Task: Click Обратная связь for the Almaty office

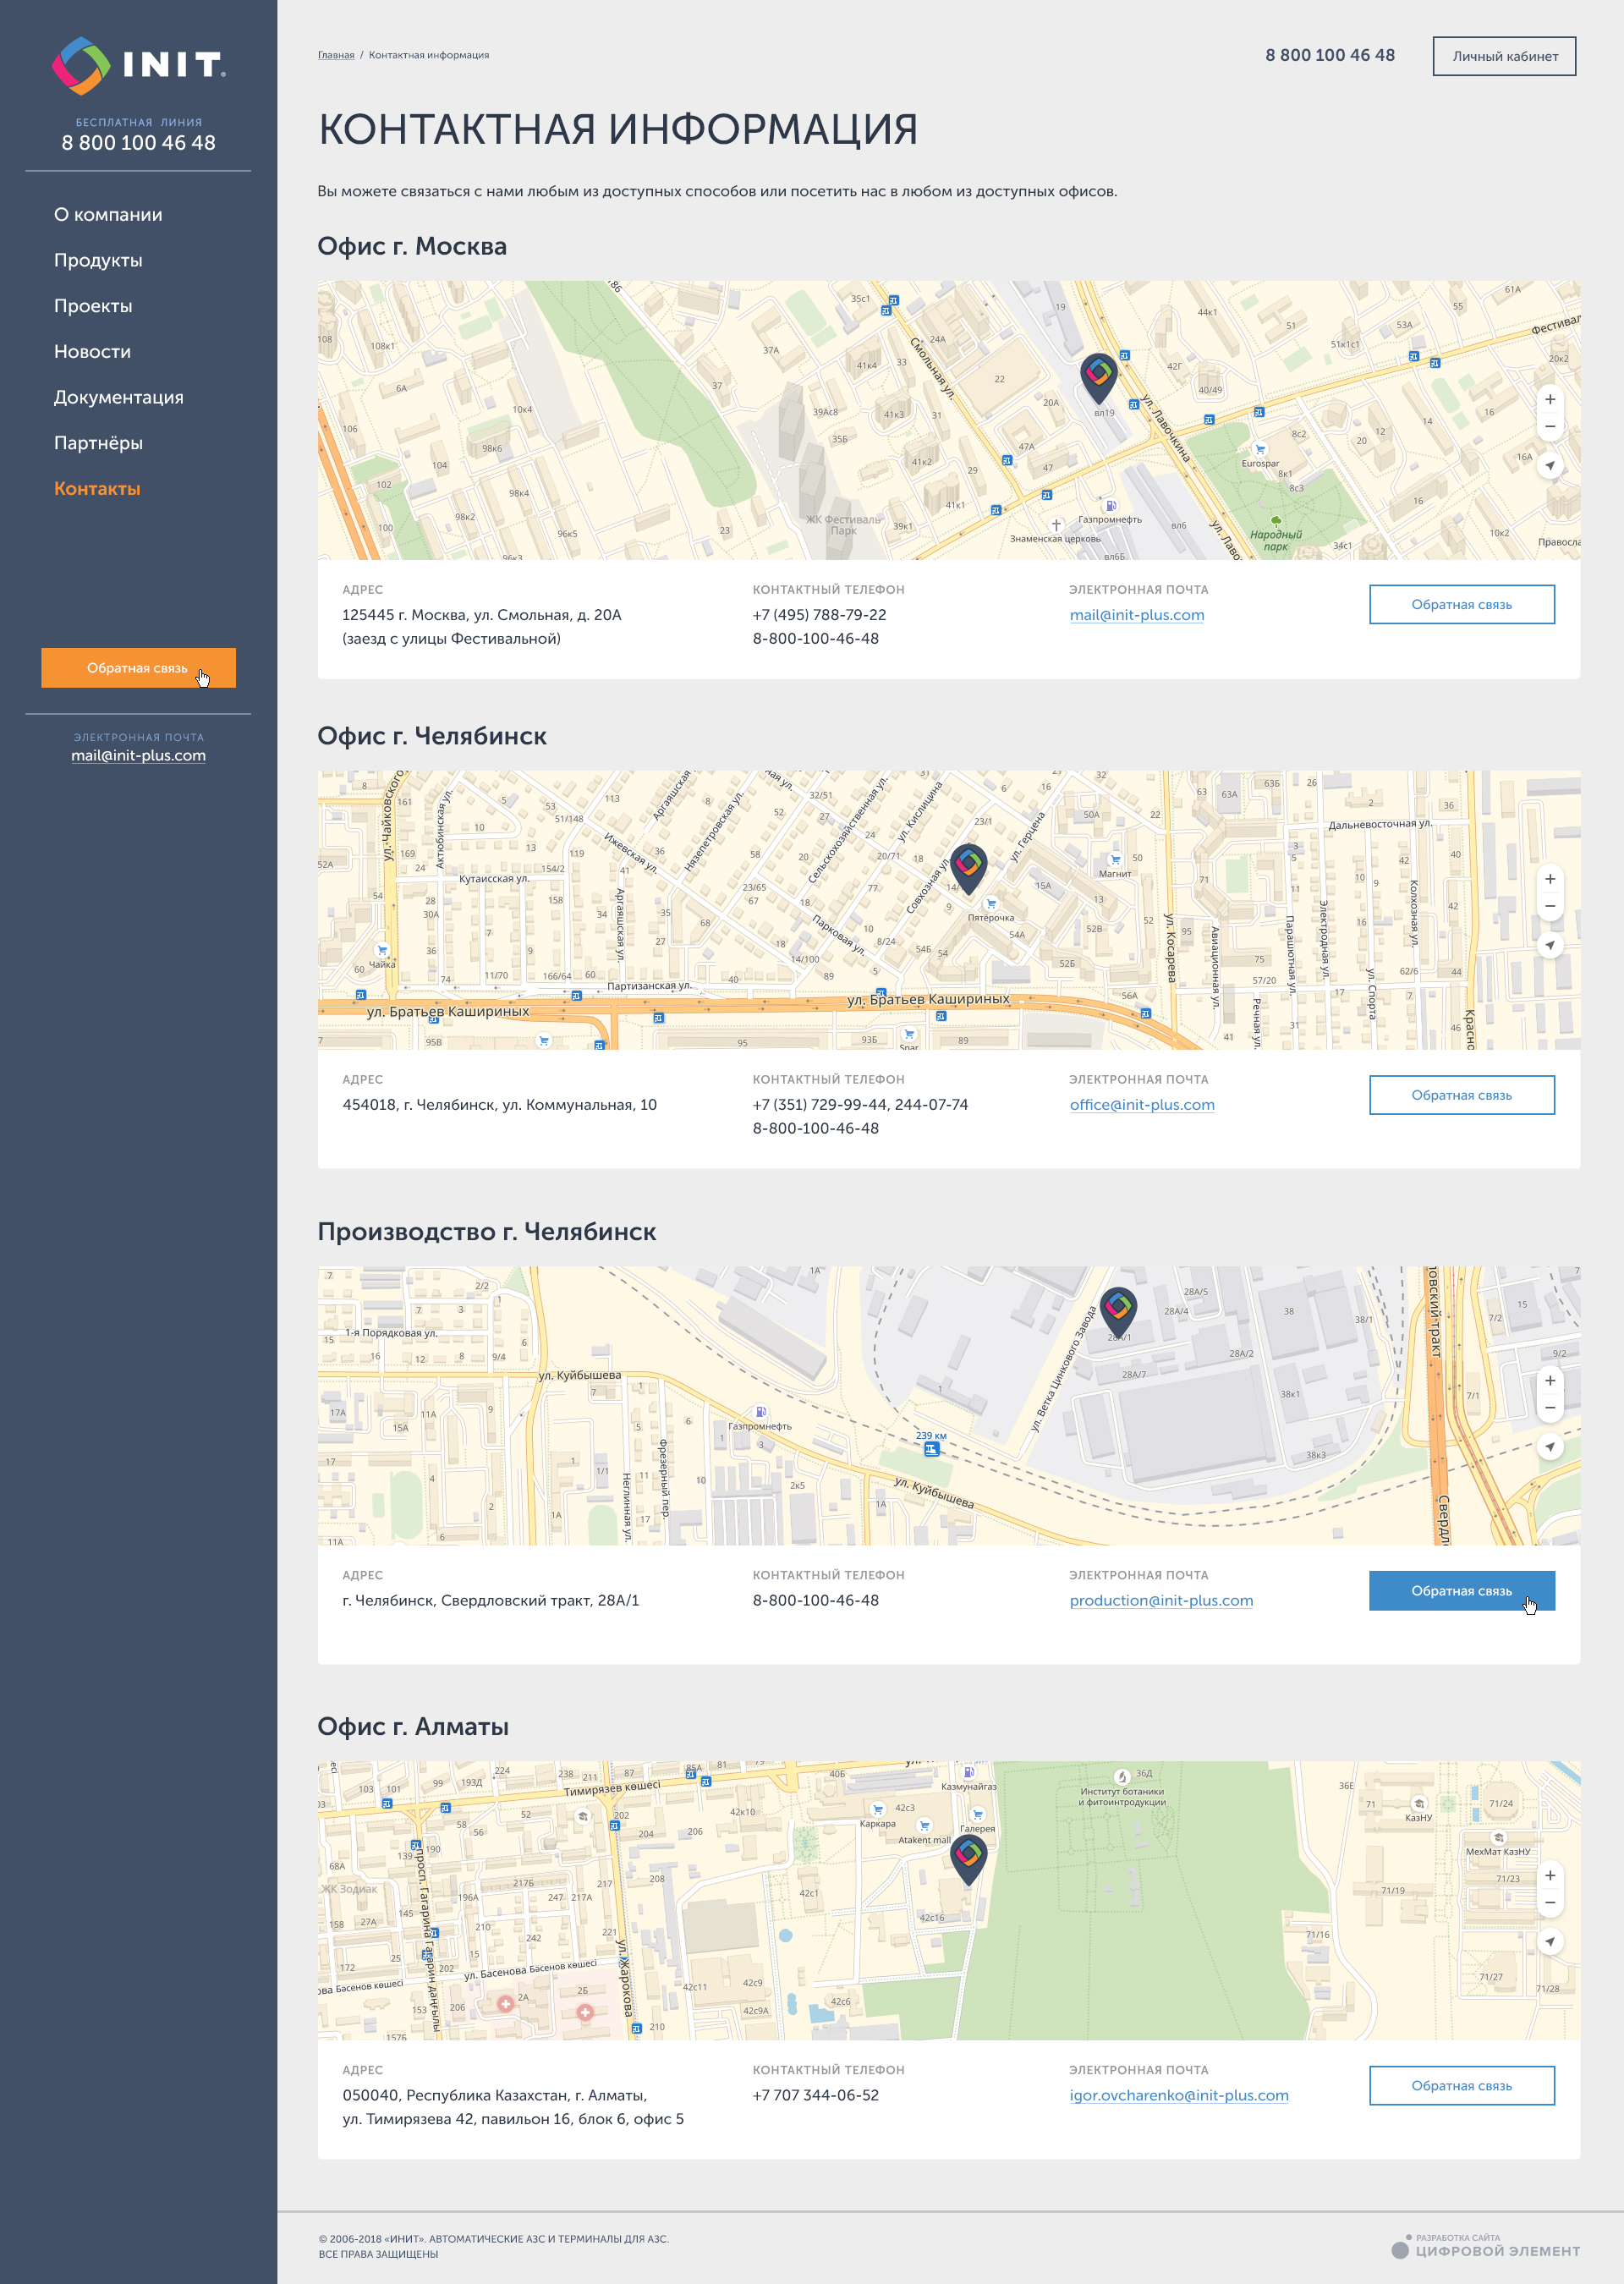Action: click(x=1460, y=2086)
